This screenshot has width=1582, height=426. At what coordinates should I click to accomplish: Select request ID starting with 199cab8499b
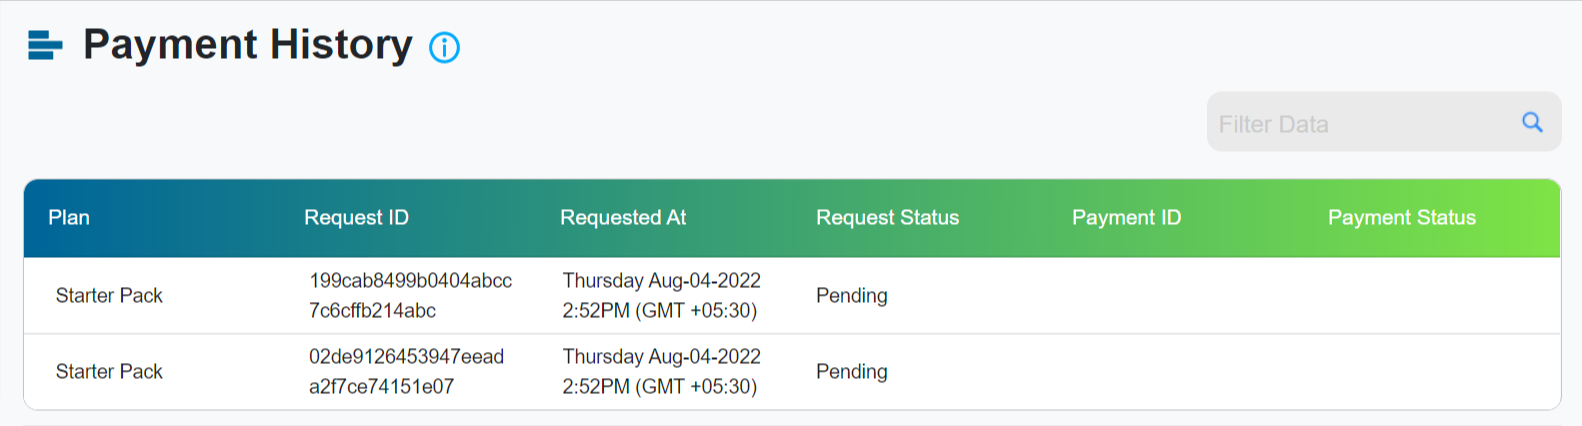pos(410,295)
